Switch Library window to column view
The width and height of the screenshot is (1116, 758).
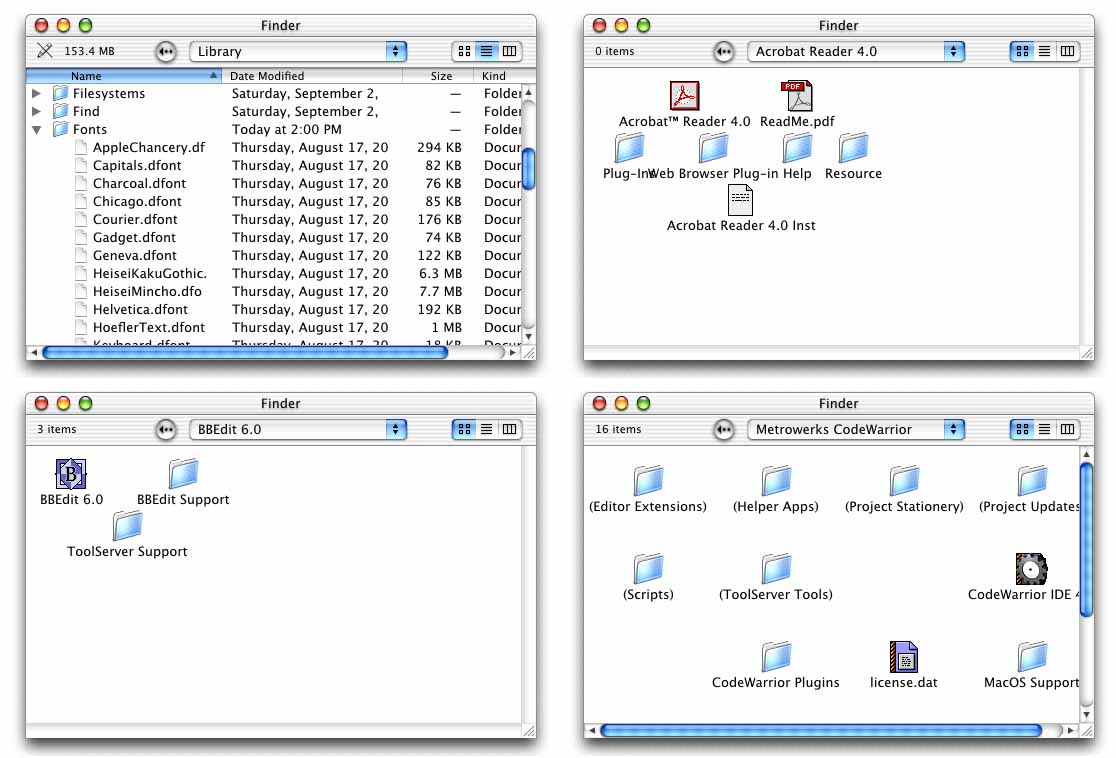click(510, 51)
